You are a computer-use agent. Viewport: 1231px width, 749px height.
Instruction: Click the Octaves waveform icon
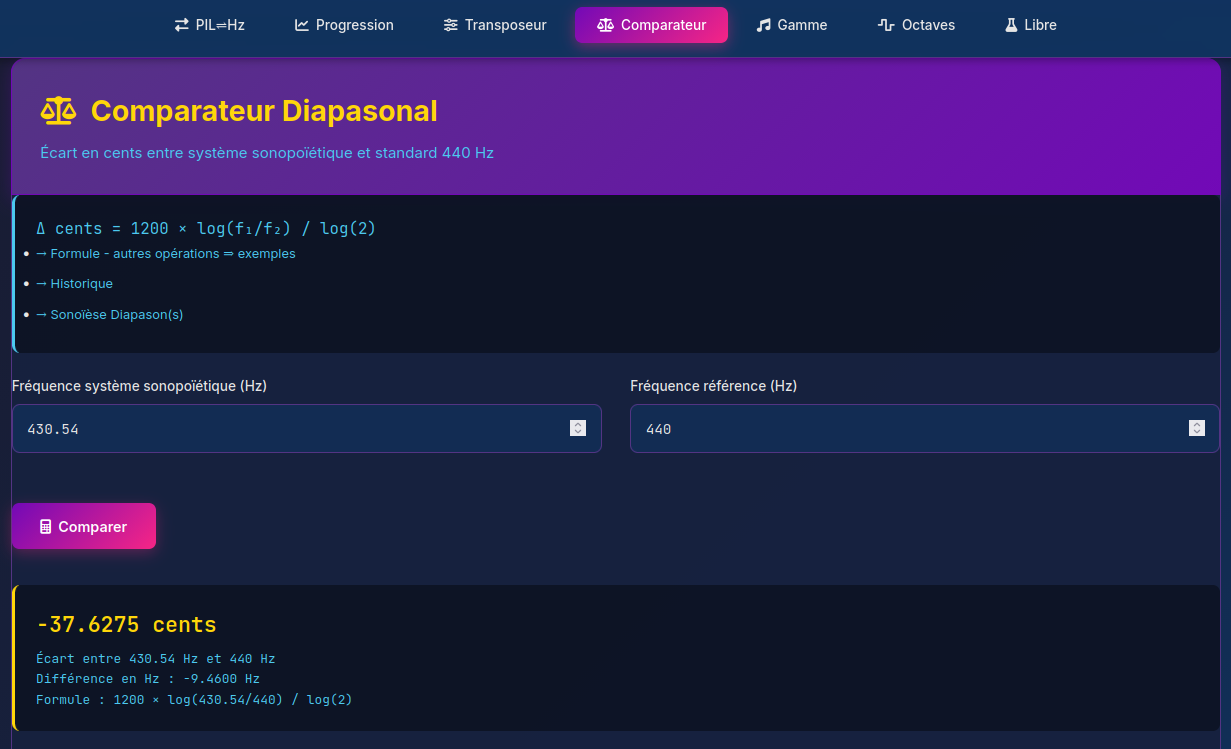click(886, 25)
